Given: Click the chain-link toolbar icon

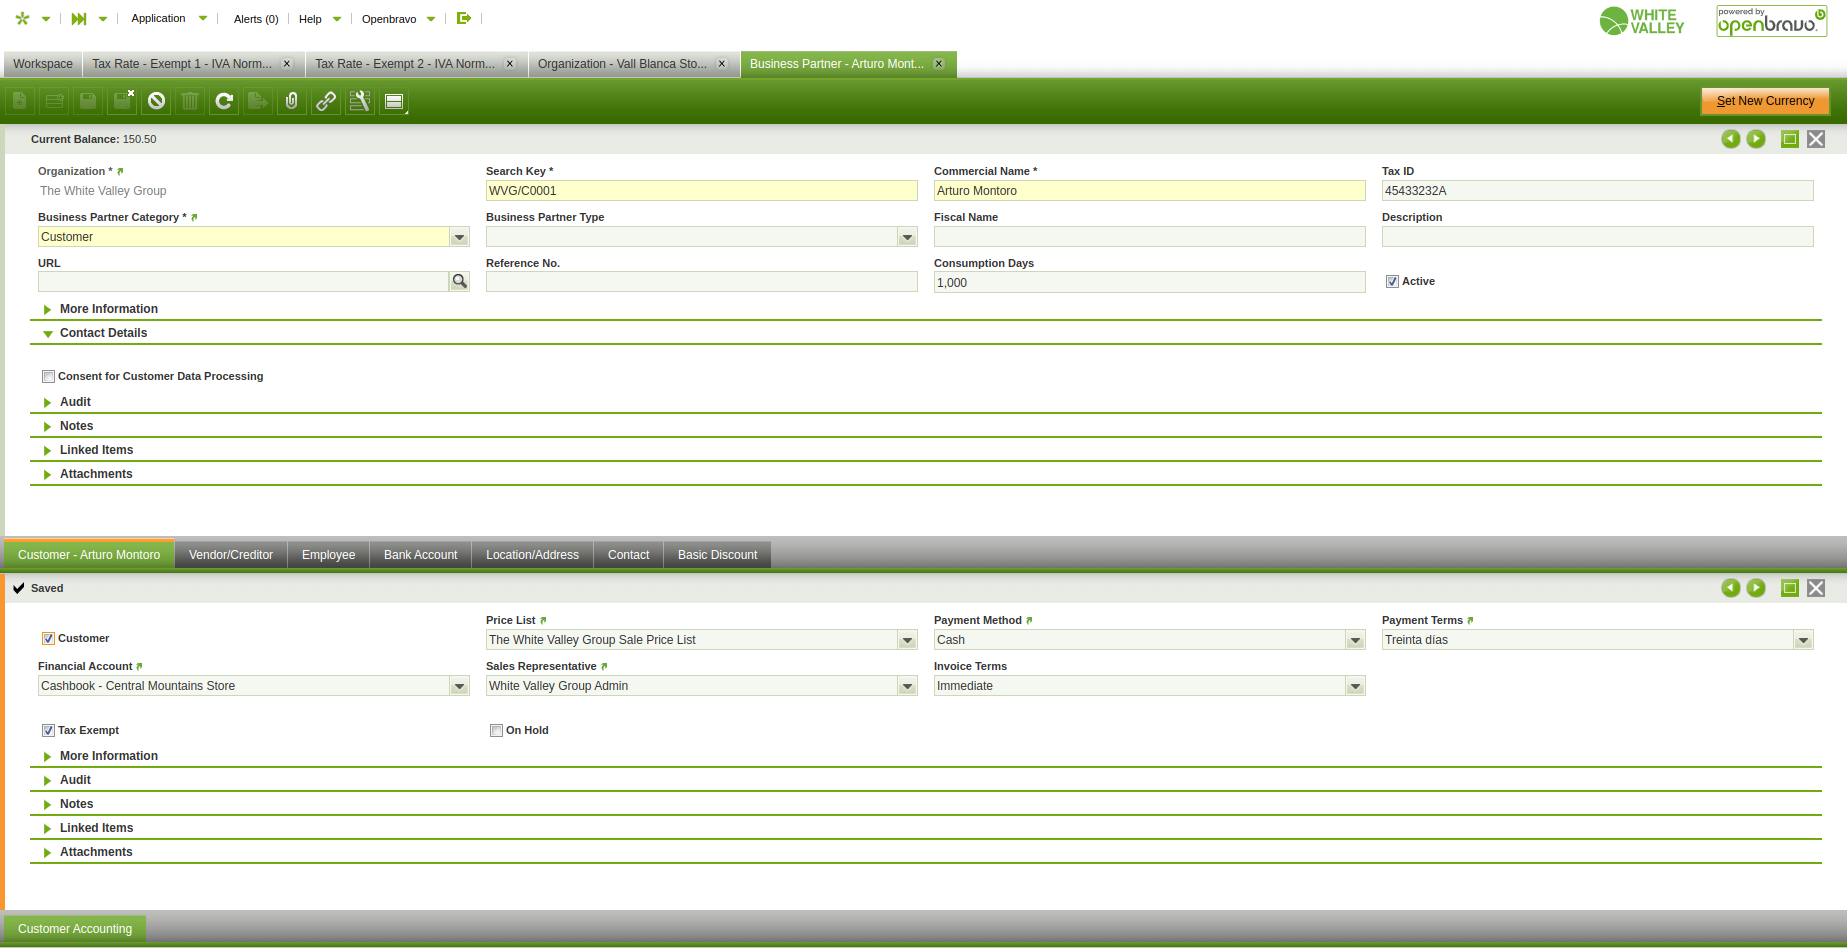Looking at the screenshot, I should click(326, 101).
